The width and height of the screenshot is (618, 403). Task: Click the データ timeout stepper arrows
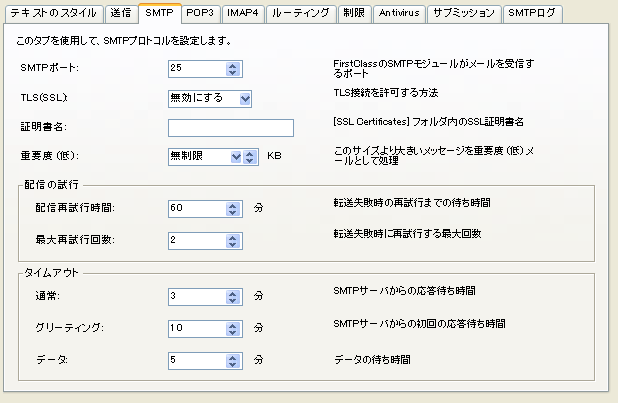[233, 358]
